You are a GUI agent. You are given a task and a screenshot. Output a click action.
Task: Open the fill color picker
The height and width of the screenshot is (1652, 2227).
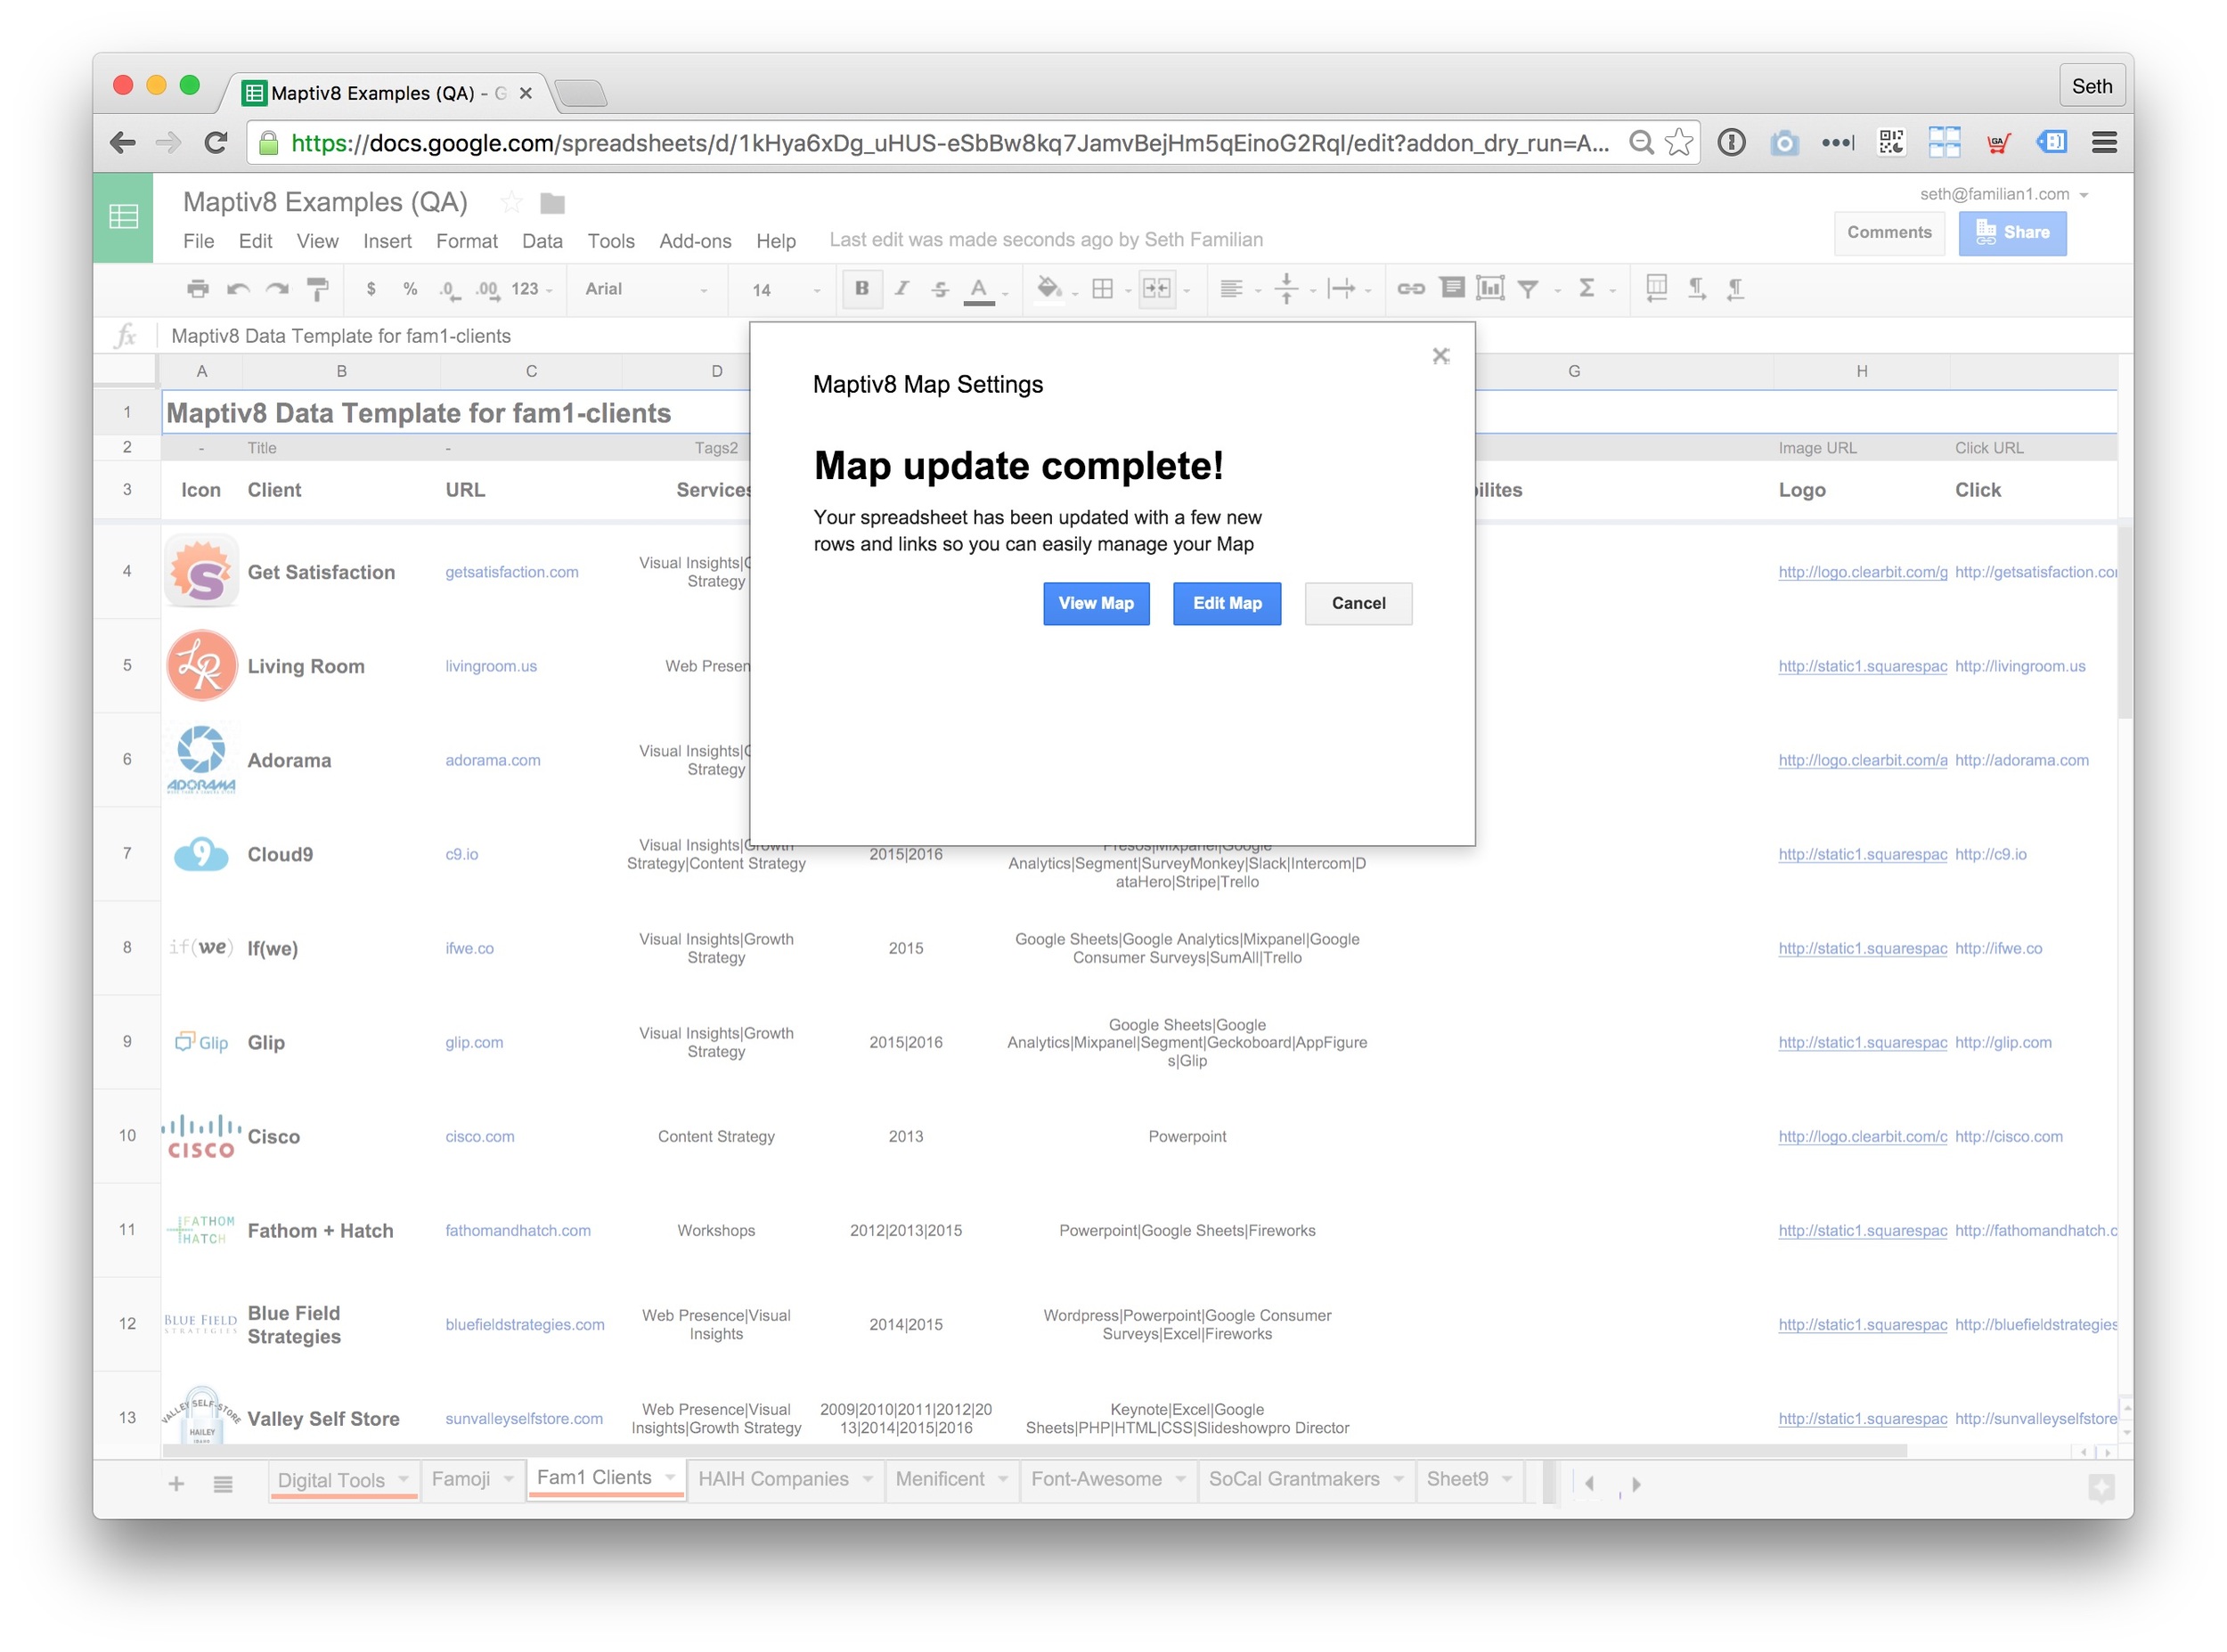tap(1049, 289)
